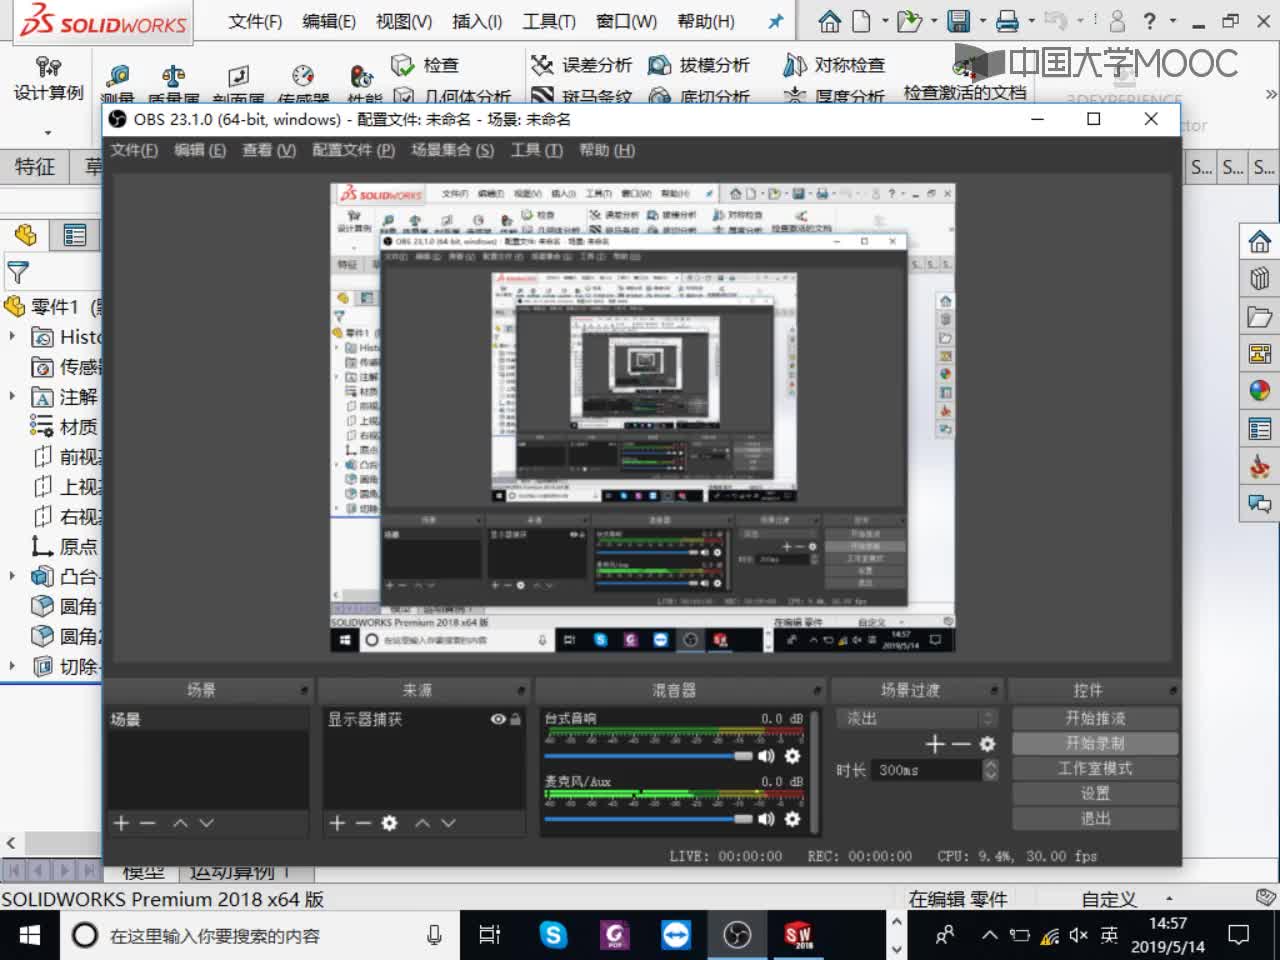Click the 台式音响 volume slider
Screen dimensions: 1280x960
coord(648,756)
